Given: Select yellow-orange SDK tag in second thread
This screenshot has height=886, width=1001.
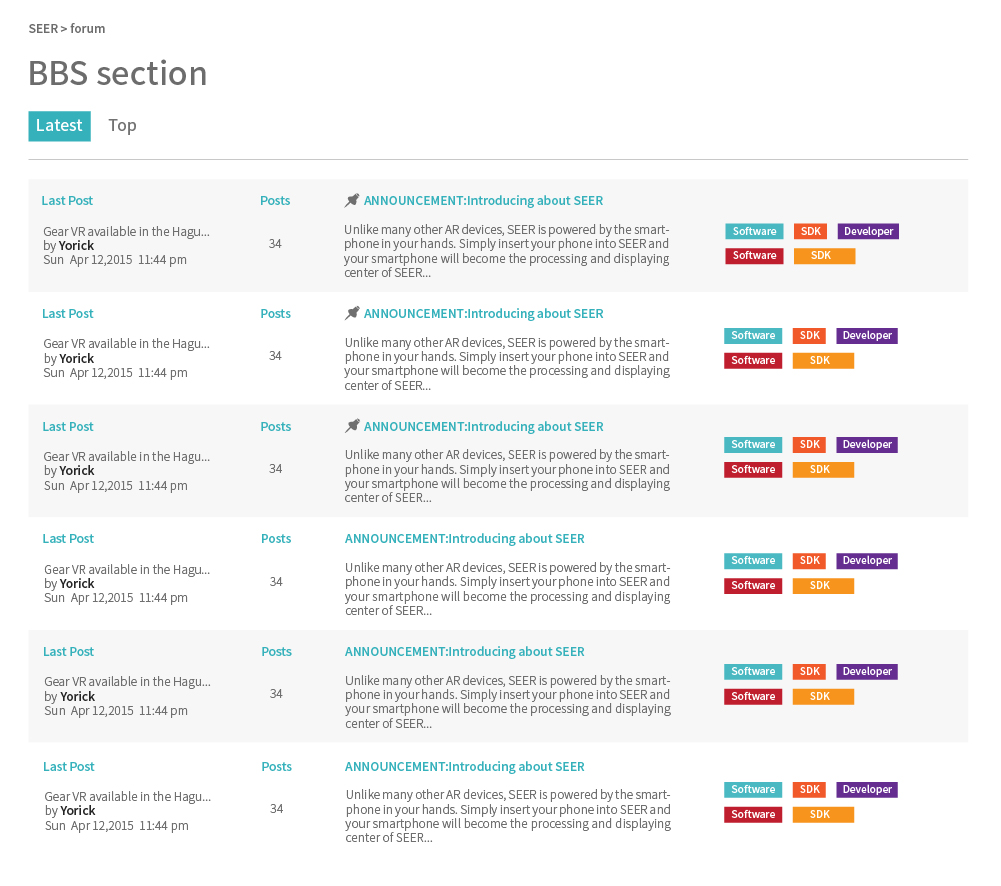Looking at the screenshot, I should coord(823,361).
